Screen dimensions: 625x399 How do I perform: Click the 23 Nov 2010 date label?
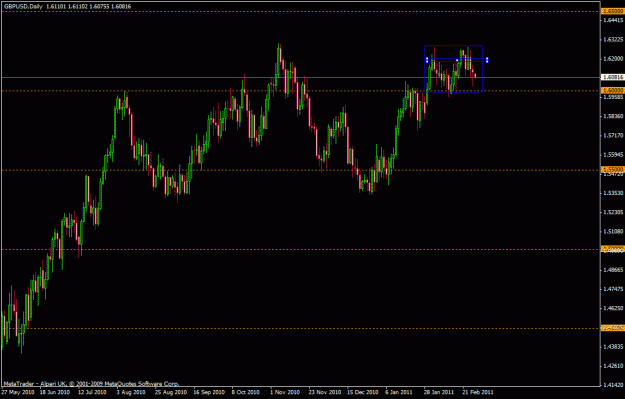(325, 392)
